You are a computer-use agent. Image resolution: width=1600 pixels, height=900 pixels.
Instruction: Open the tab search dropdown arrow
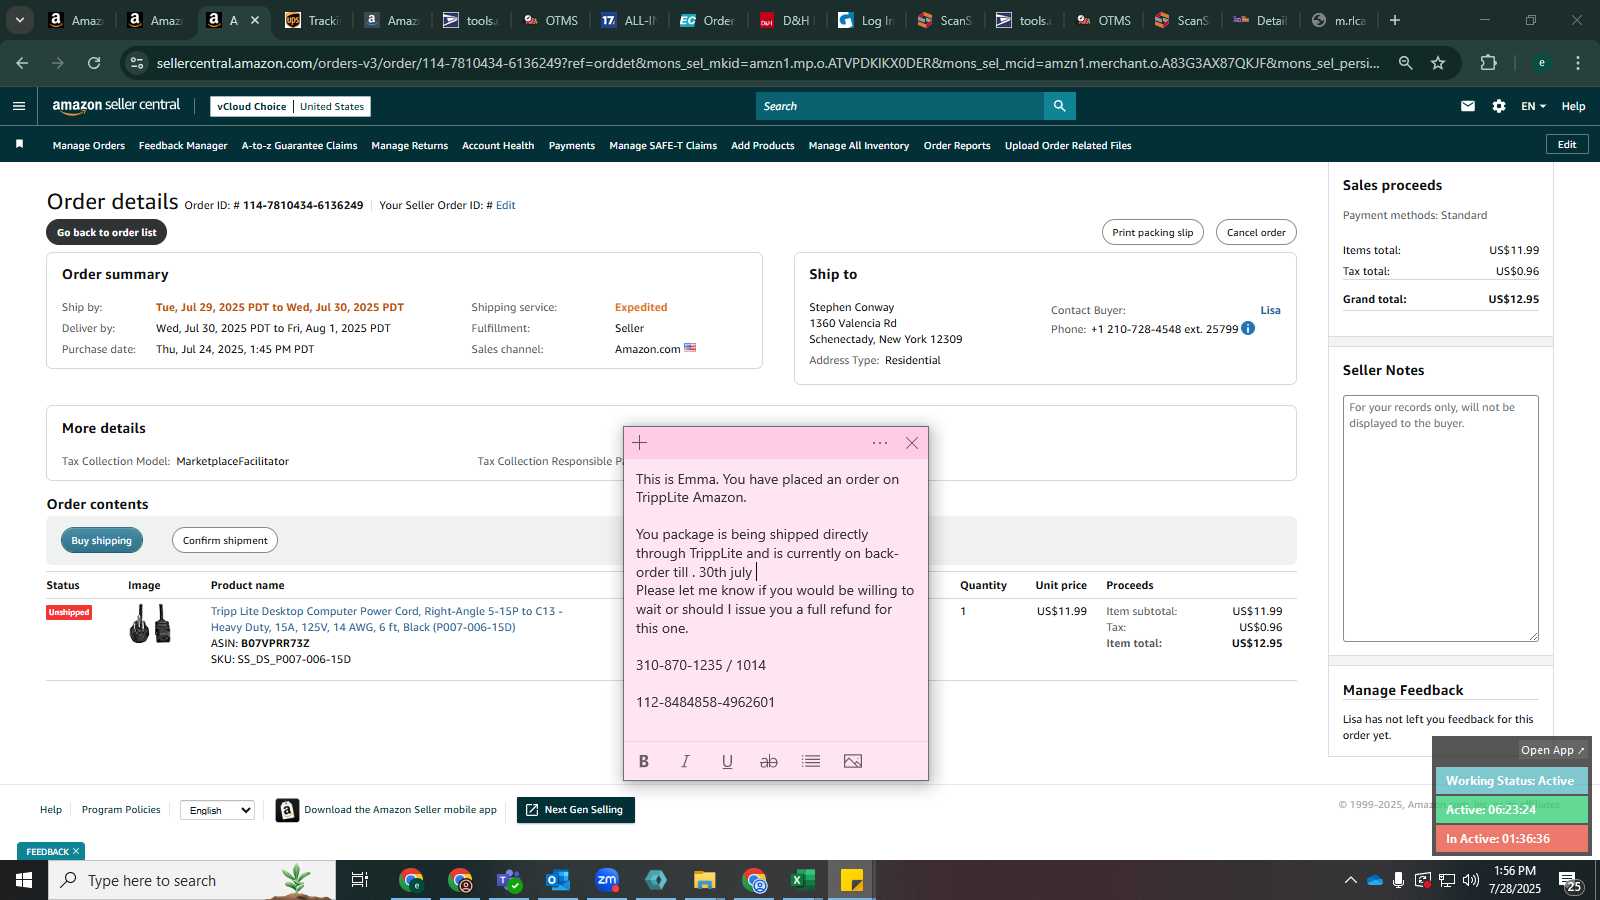19,20
